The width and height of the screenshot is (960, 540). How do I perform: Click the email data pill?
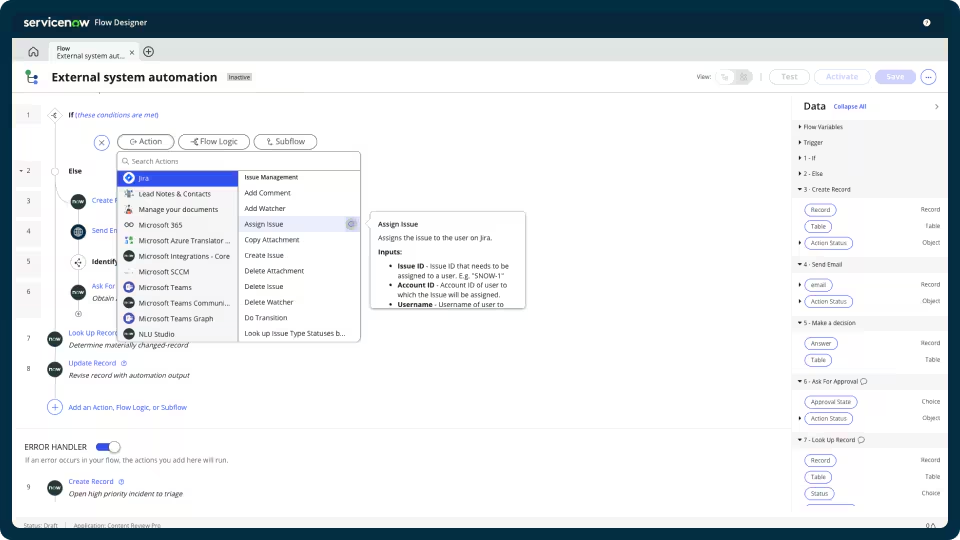point(819,285)
